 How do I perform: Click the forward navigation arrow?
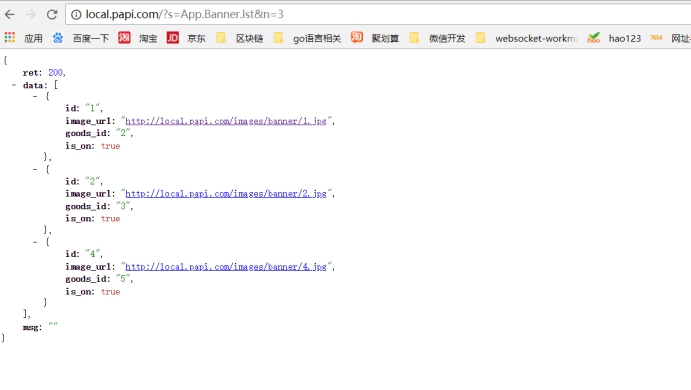pos(30,15)
